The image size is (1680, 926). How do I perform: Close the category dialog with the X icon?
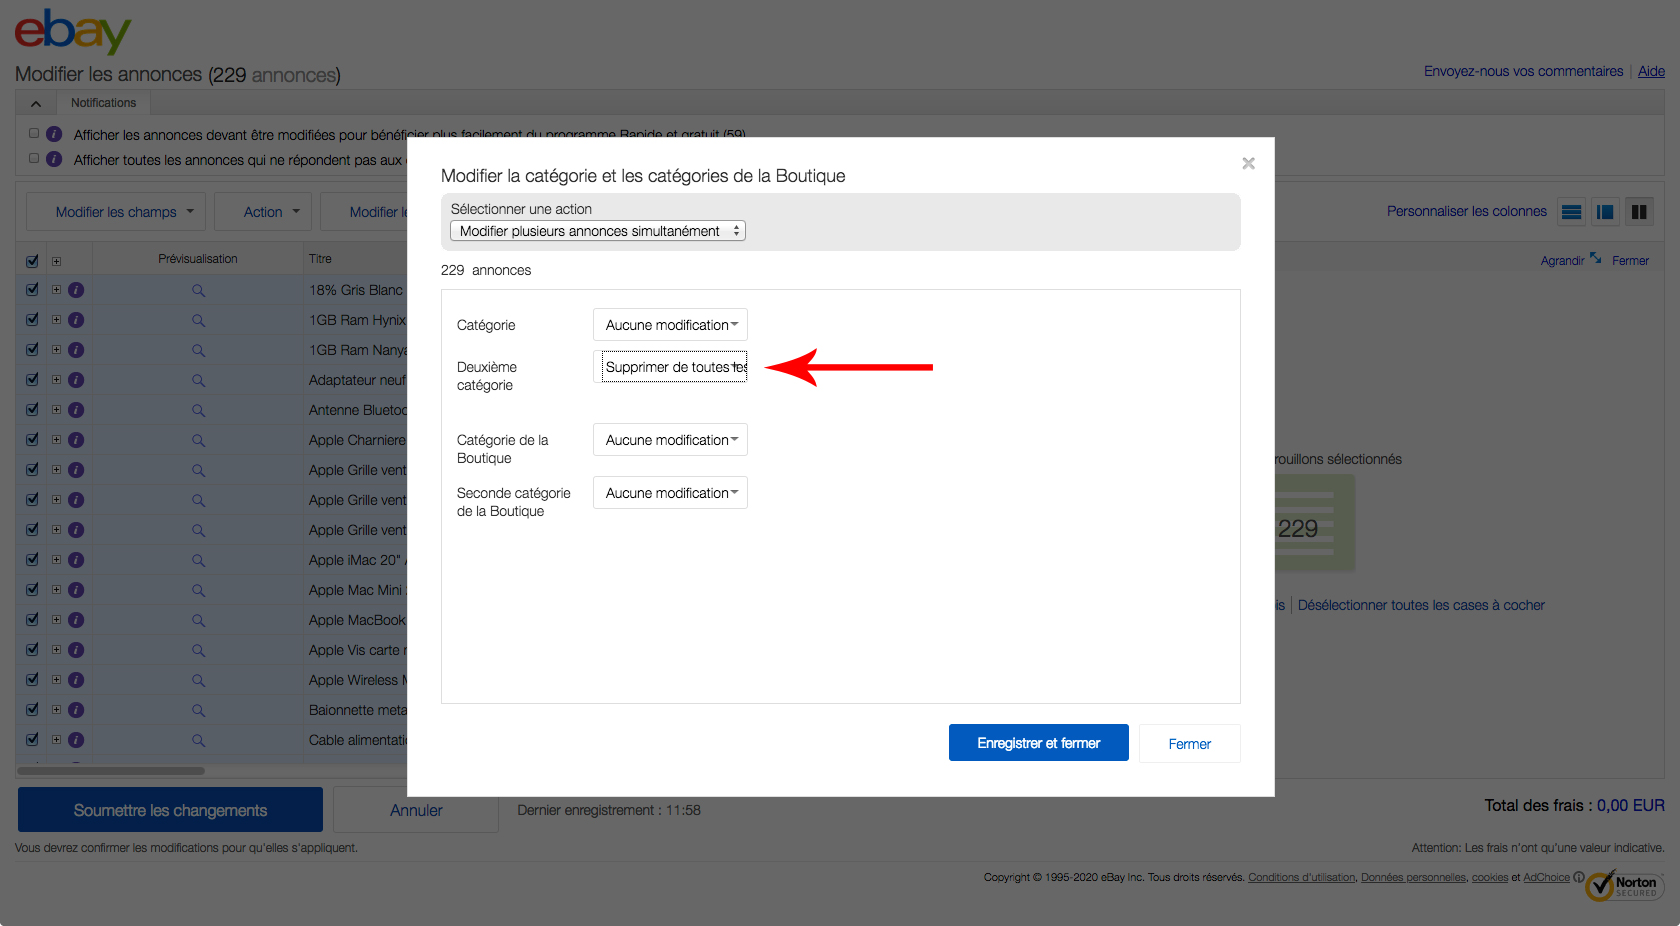[1248, 163]
